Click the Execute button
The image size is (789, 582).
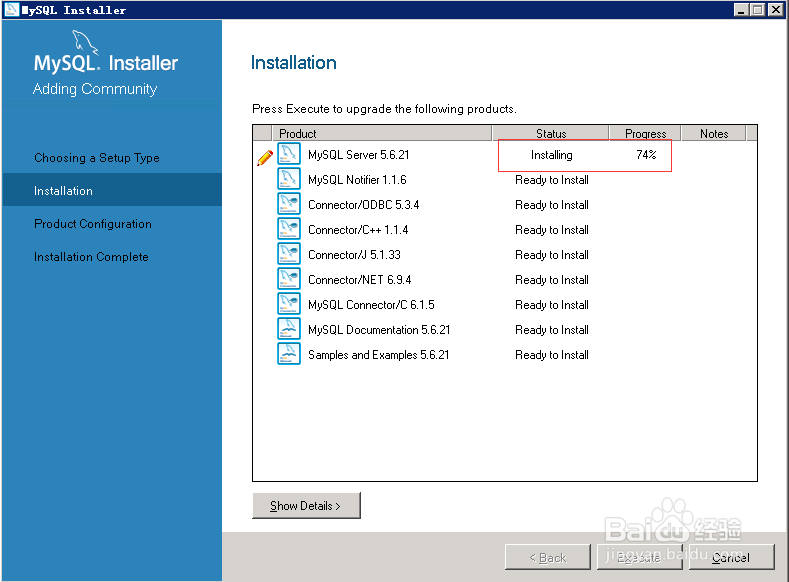coord(639,557)
